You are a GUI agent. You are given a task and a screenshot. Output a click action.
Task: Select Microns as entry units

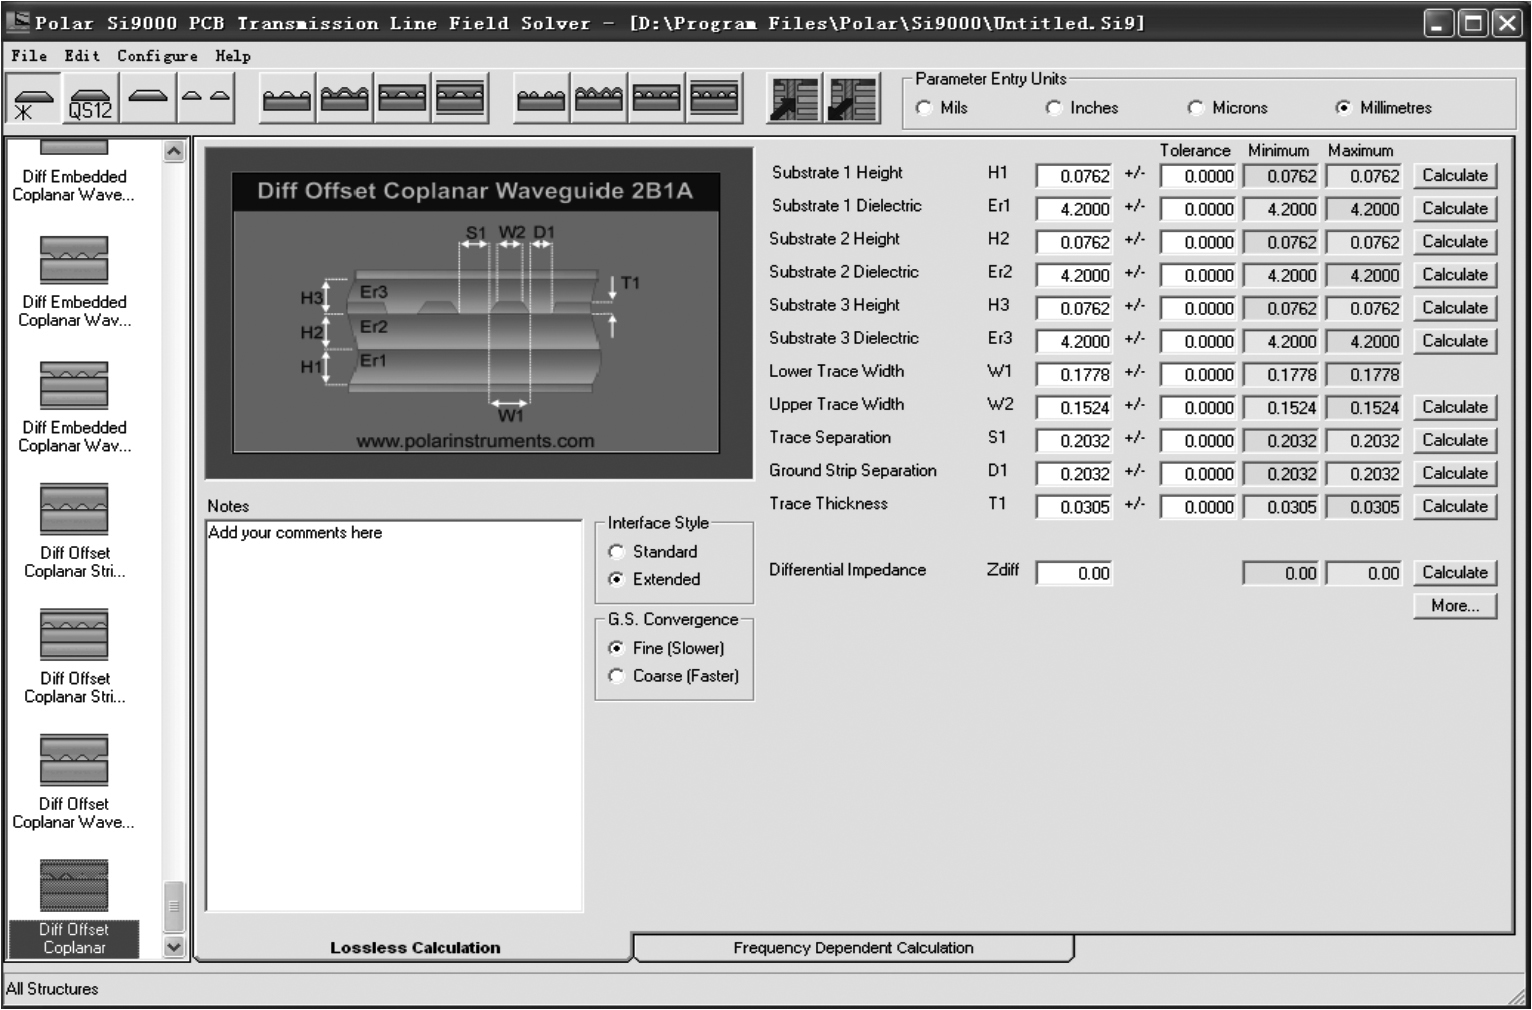(x=1196, y=108)
